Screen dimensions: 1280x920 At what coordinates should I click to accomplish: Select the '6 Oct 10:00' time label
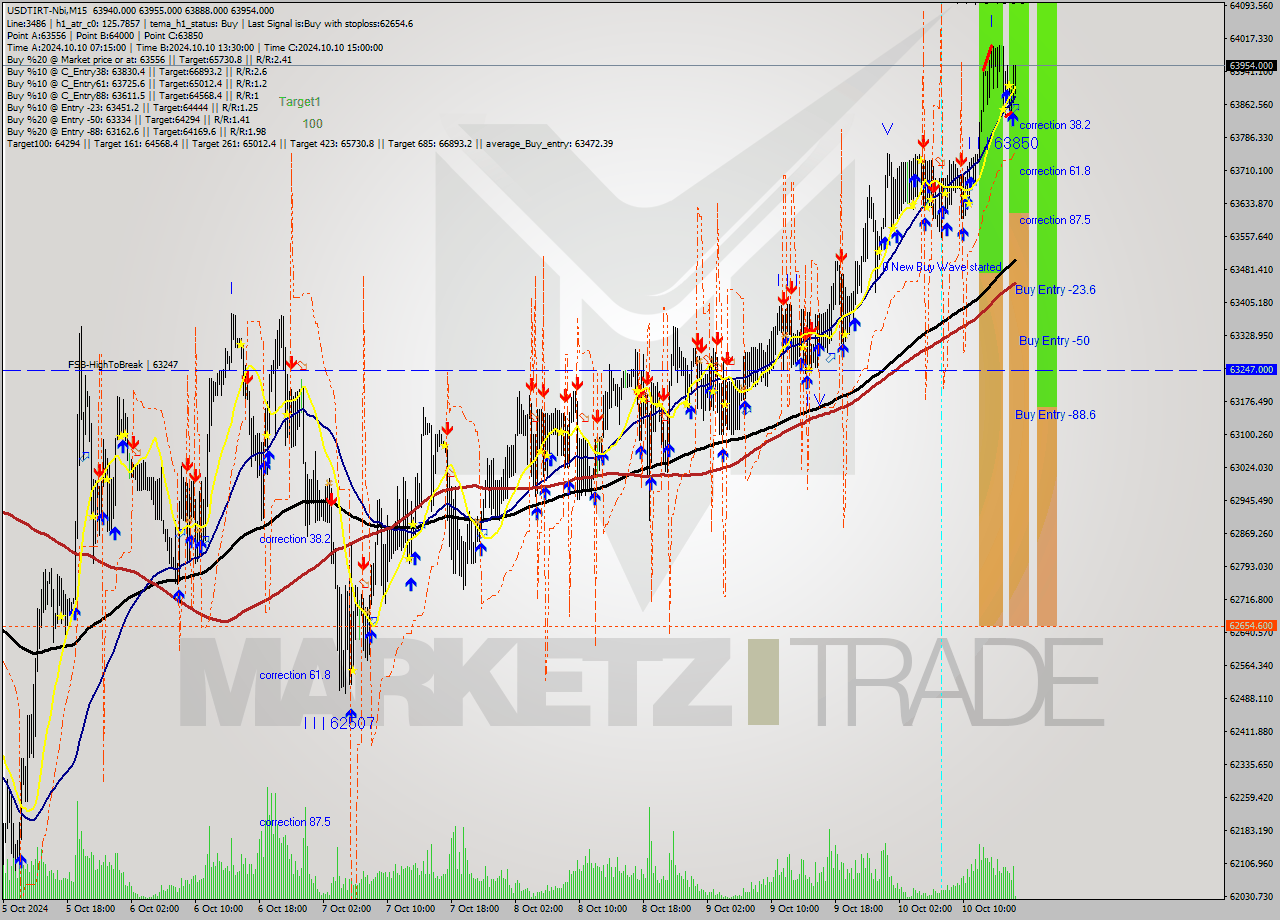pos(218,910)
